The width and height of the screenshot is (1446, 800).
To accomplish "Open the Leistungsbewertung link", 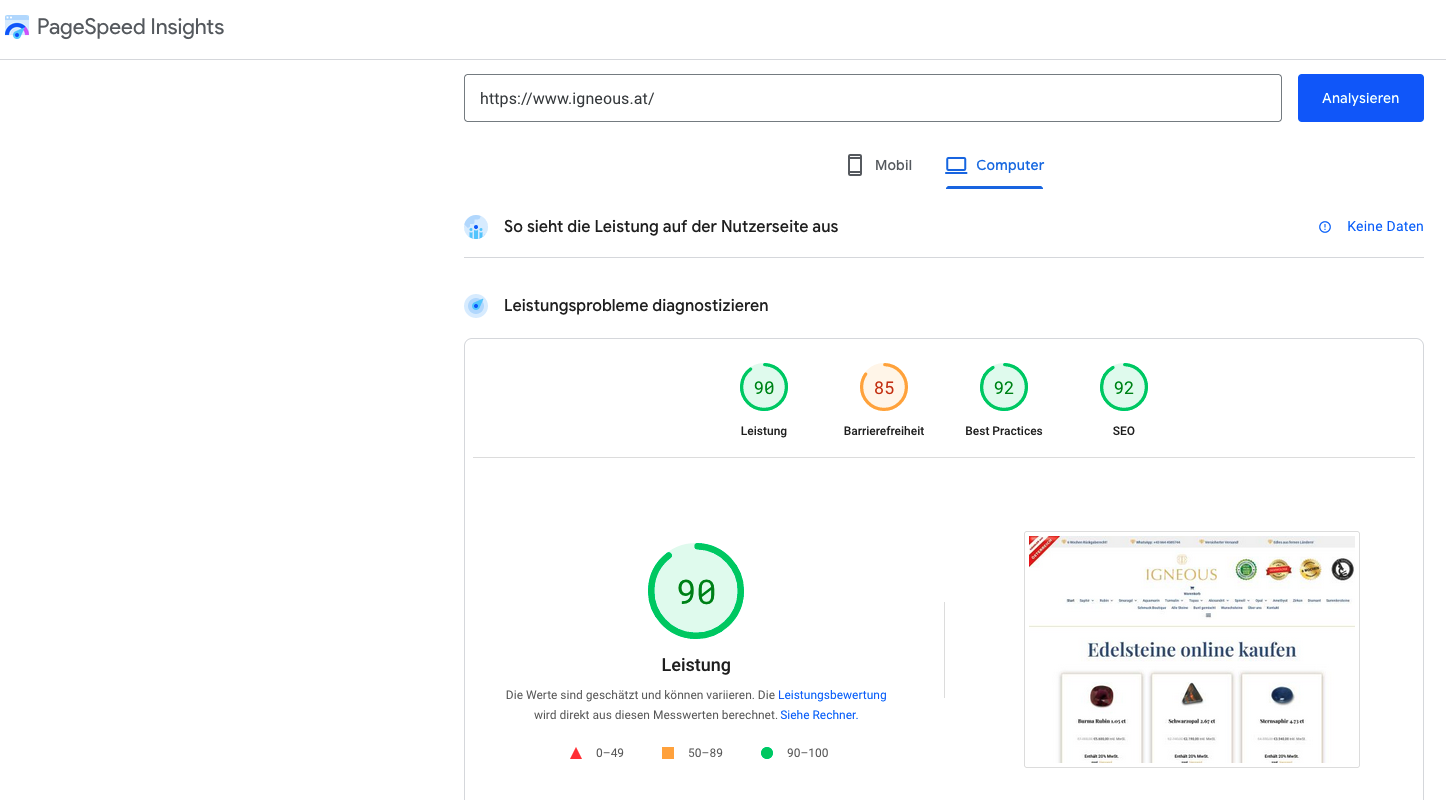I will click(x=832, y=695).
